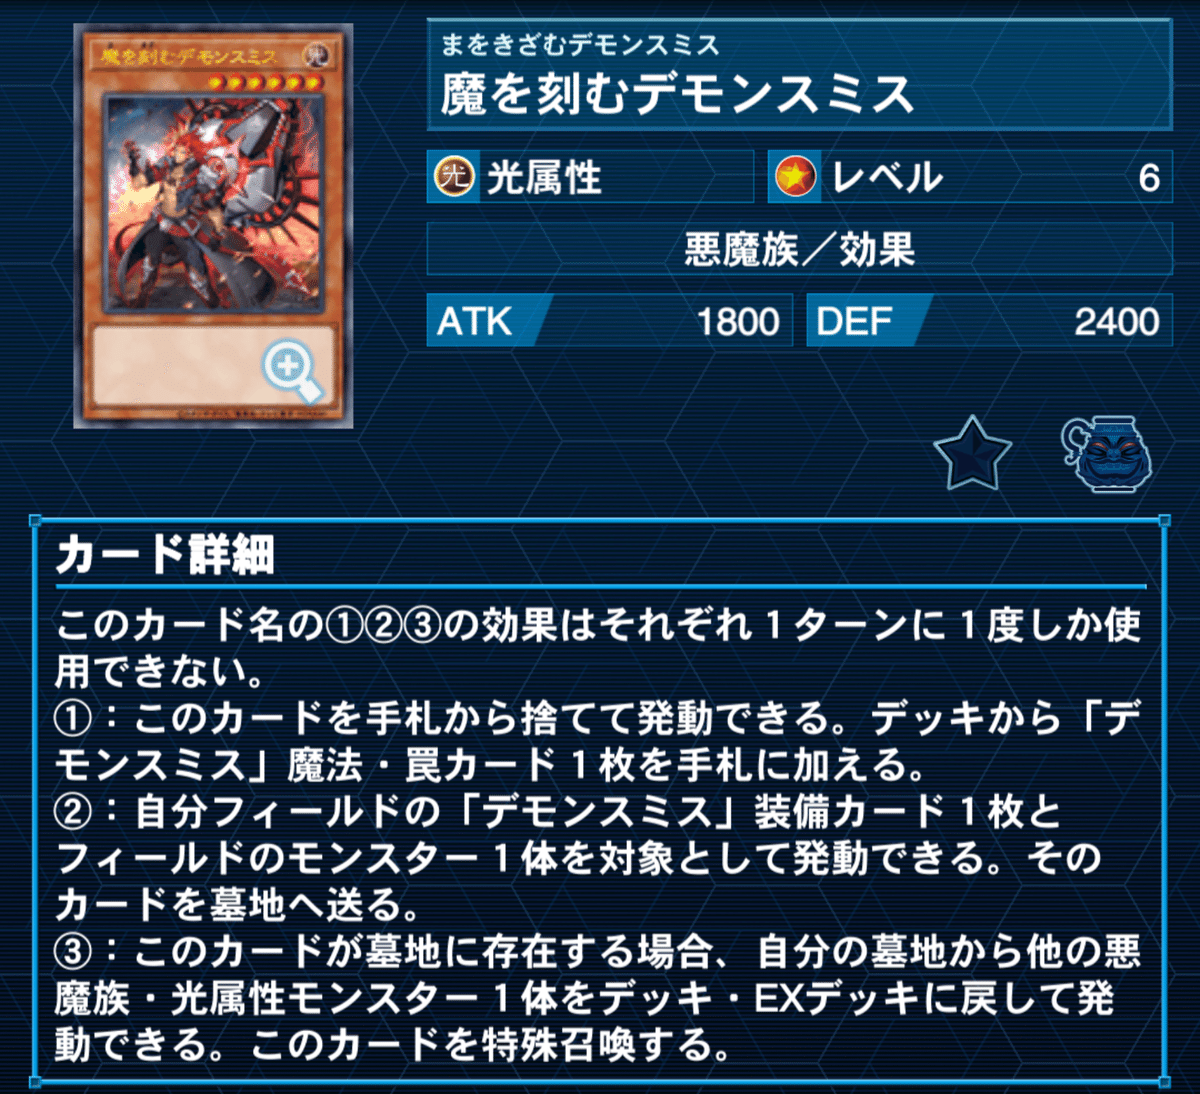The height and width of the screenshot is (1094, 1200).
Task: Open the card image thumbnail
Action: pyautogui.click(x=213, y=228)
